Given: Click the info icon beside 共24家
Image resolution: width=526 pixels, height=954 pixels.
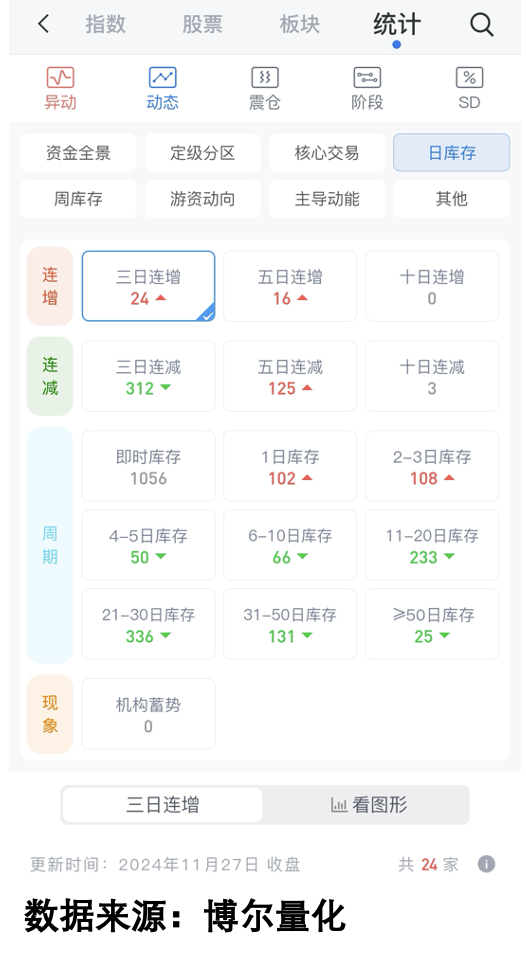Looking at the screenshot, I should tap(486, 864).
